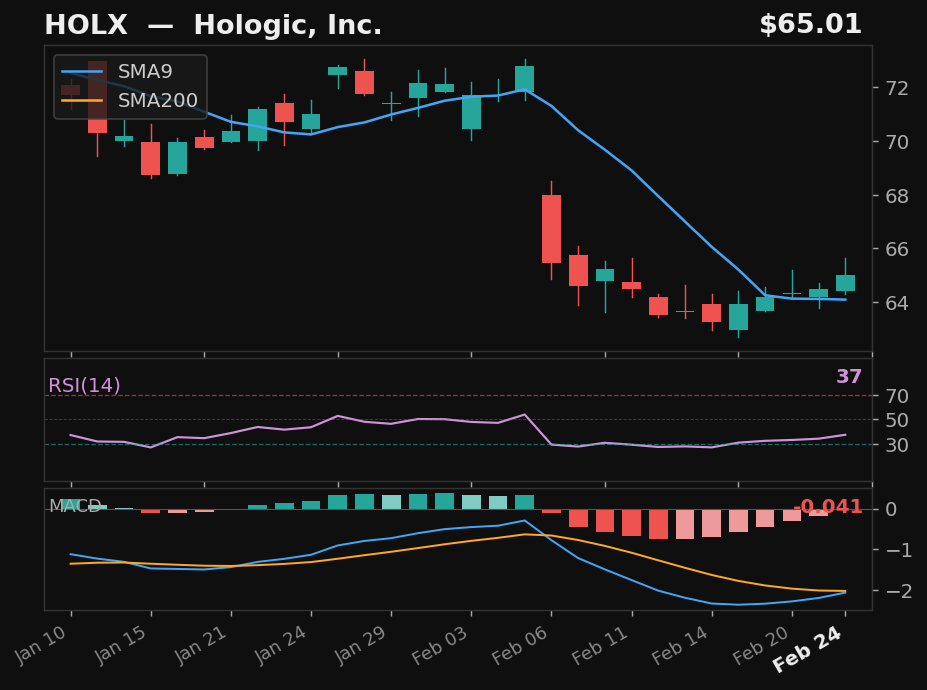
Task: Click the MACD value -0.041
Action: coord(827,507)
